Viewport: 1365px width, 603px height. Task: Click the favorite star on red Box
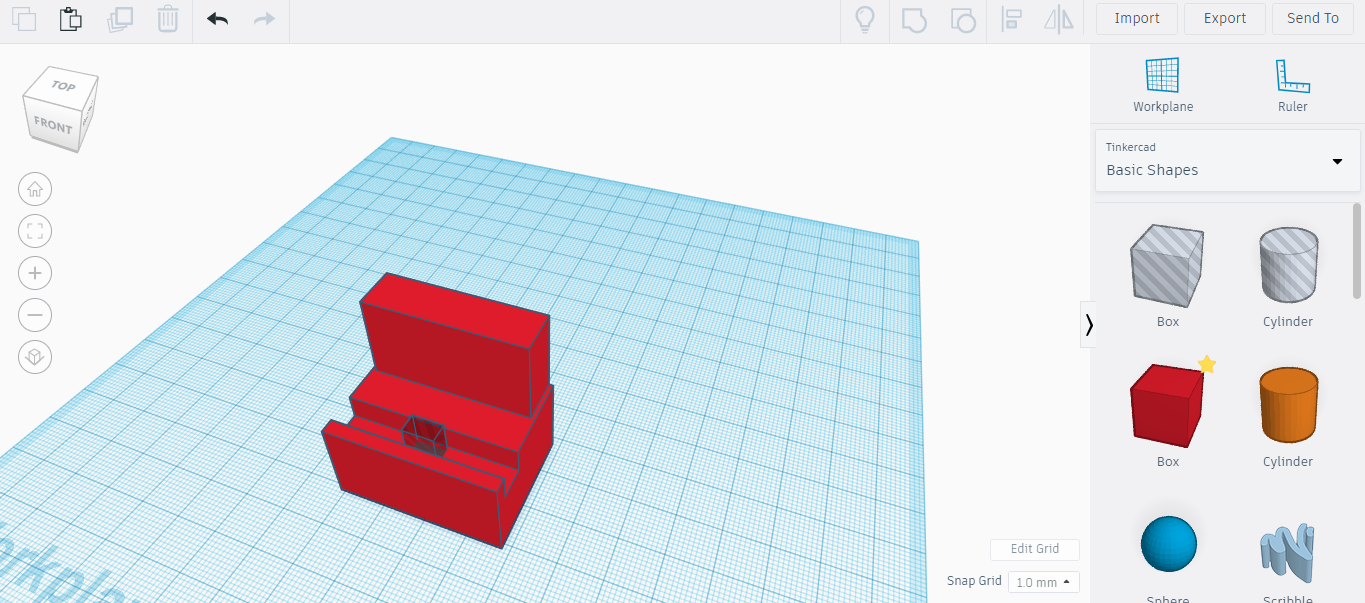[1207, 364]
